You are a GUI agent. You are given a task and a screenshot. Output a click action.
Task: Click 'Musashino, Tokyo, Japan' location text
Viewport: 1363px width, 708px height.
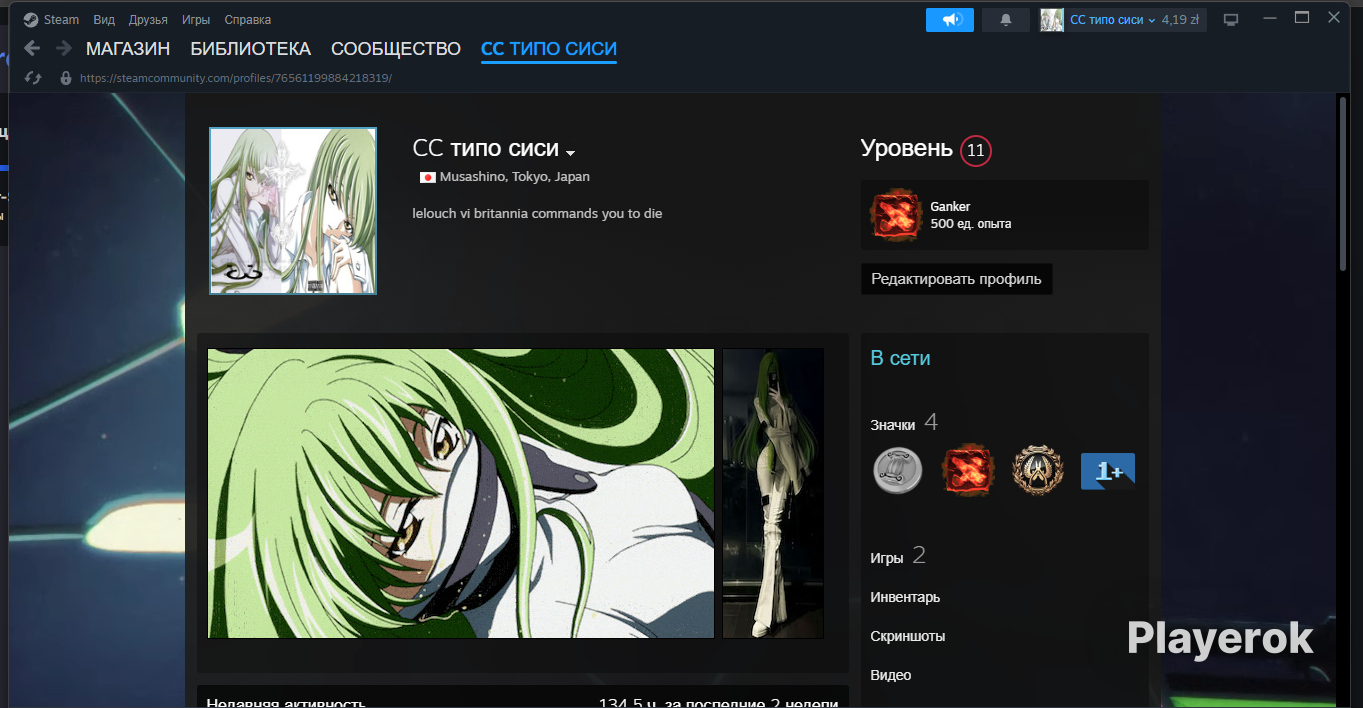click(514, 177)
